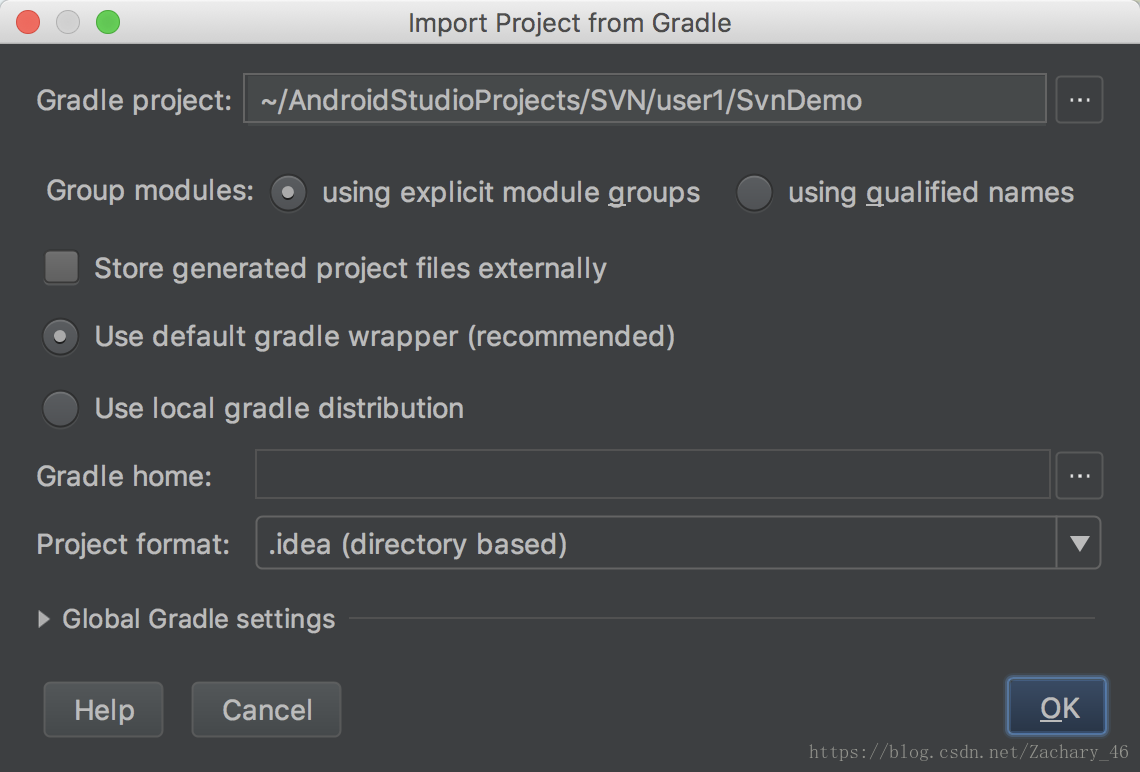Click the Help button
Image resolution: width=1140 pixels, height=772 pixels.
(x=103, y=709)
